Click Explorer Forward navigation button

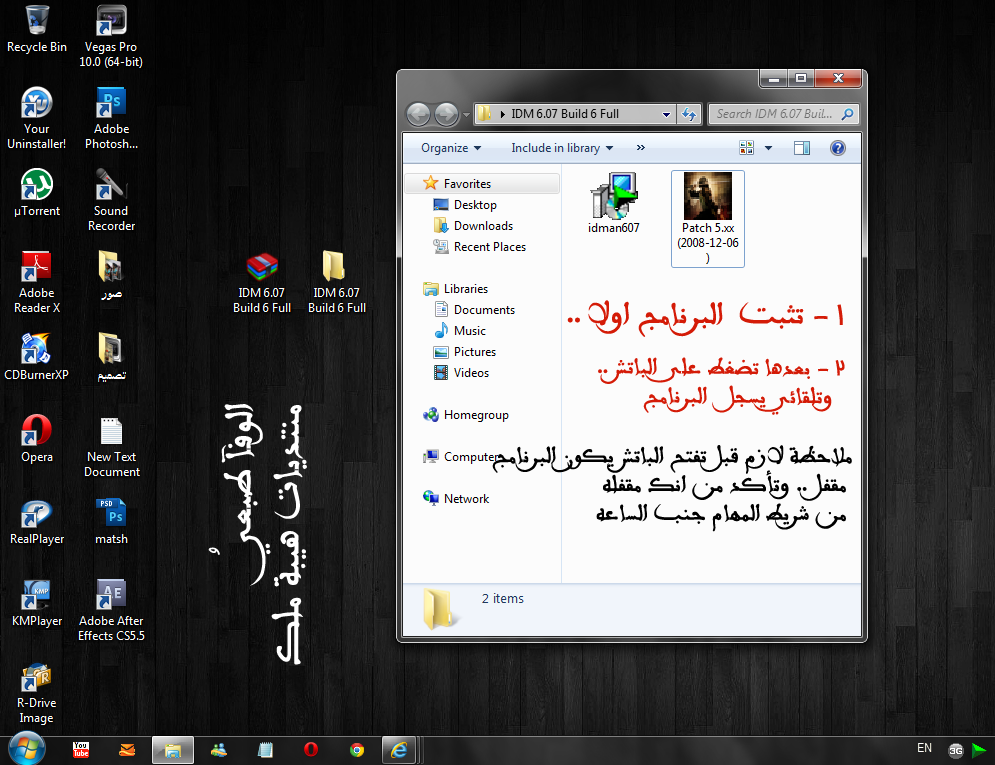click(x=447, y=114)
